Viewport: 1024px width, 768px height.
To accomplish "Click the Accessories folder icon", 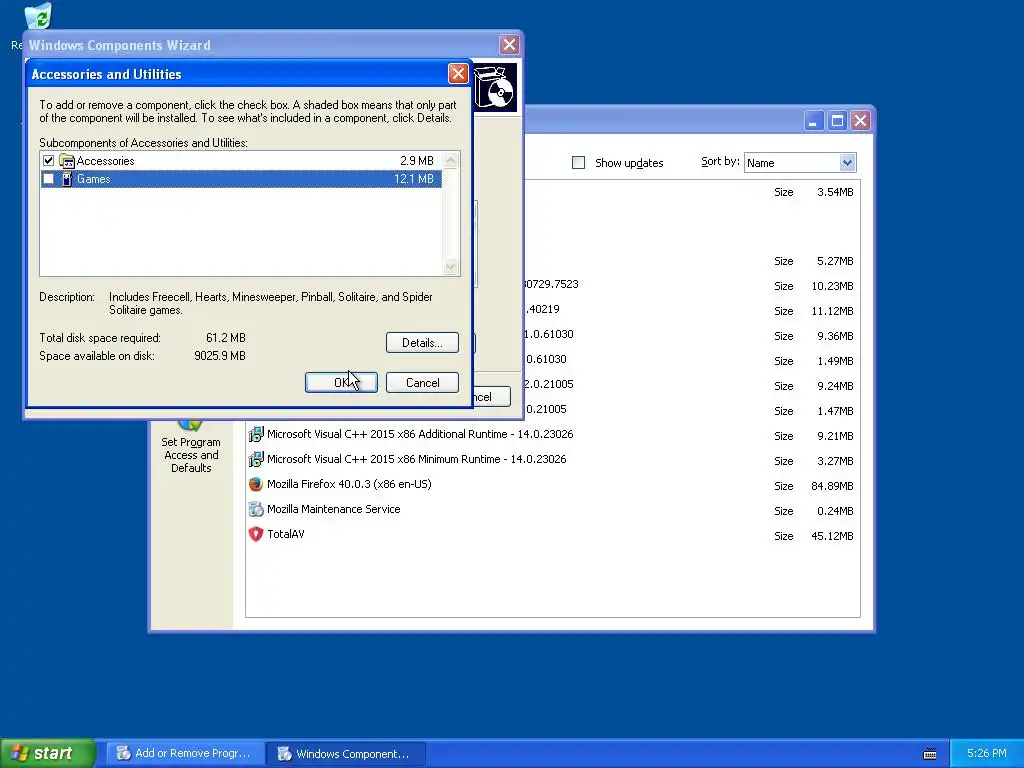I will click(67, 161).
